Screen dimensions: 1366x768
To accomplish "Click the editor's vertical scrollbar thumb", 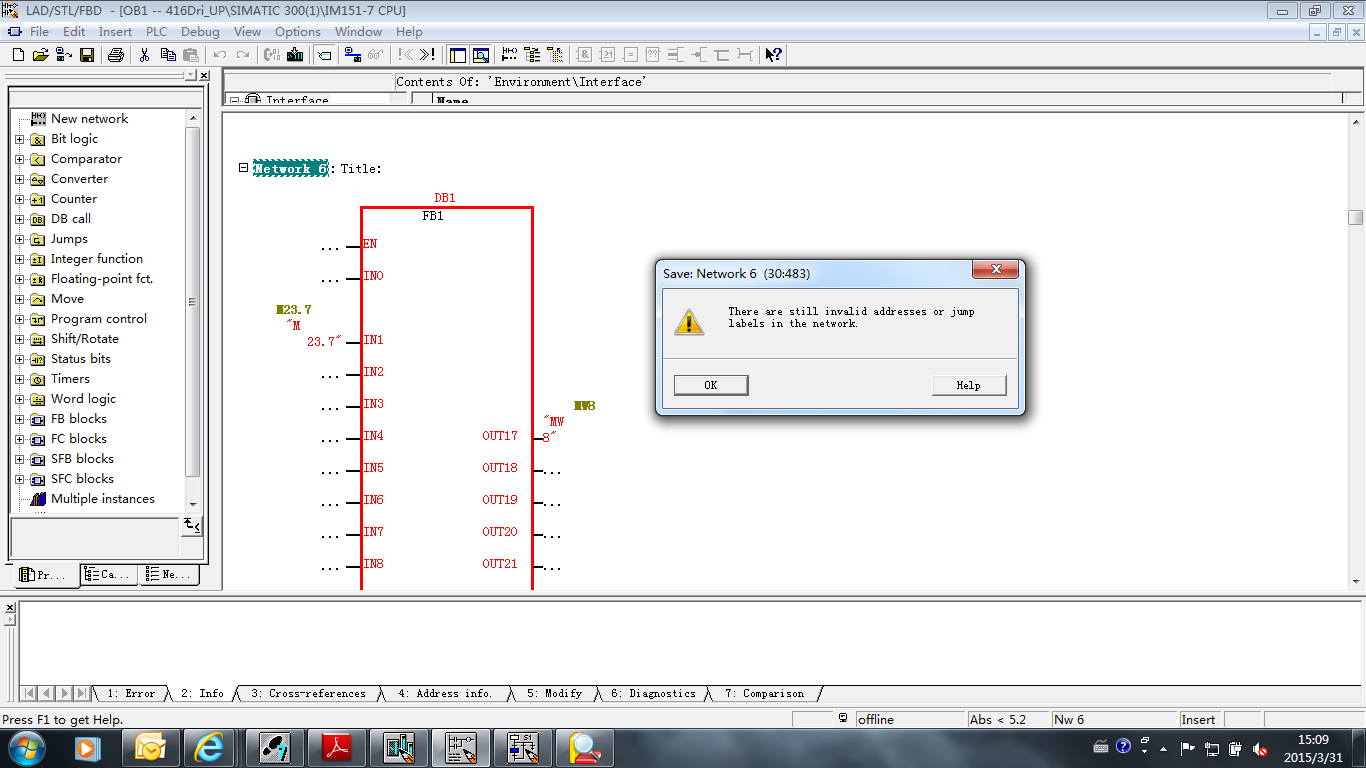I will pyautogui.click(x=1355, y=217).
